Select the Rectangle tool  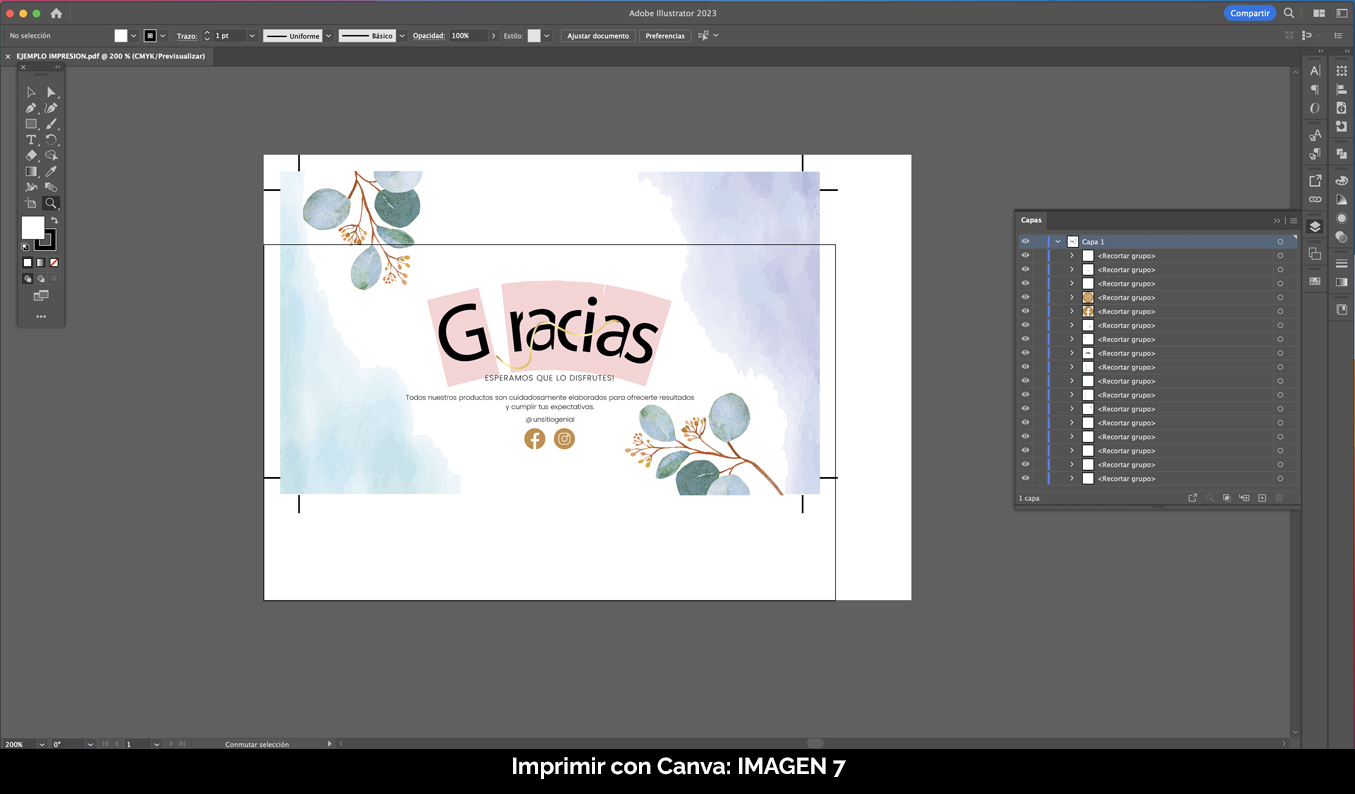pos(30,123)
